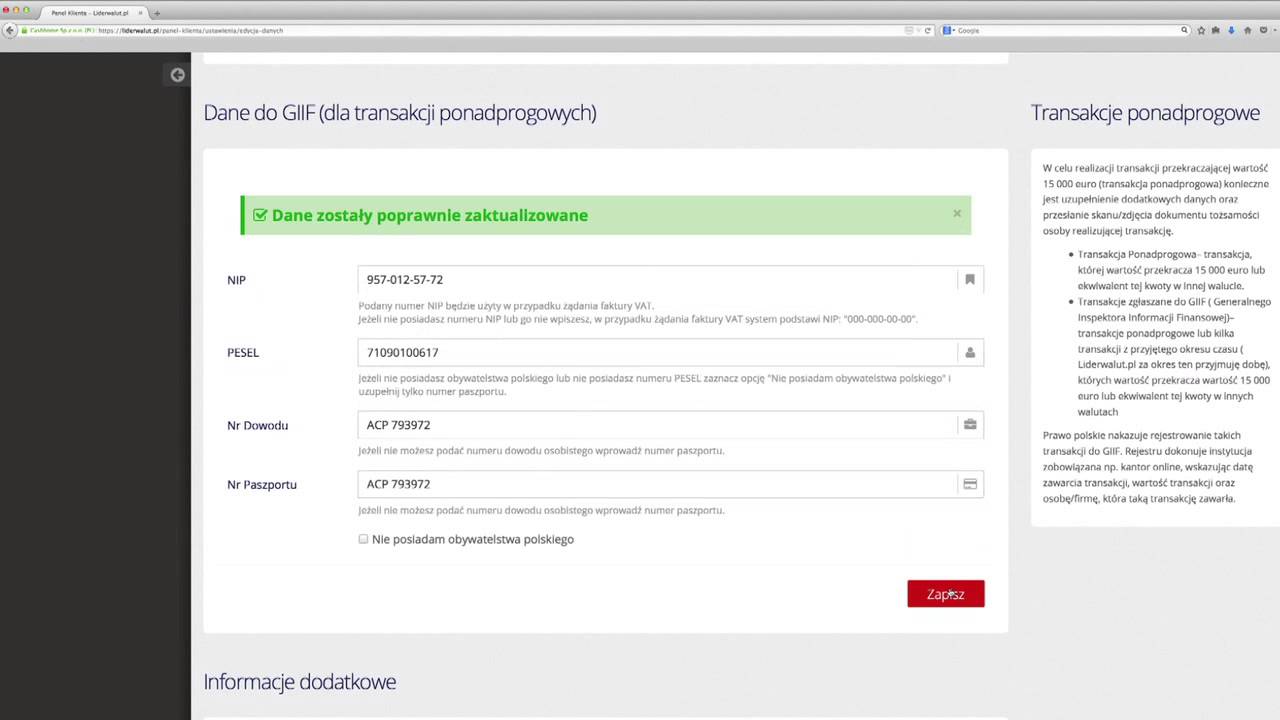
Task: Click the 'Nr Paszportu' field label
Action: [262, 485]
